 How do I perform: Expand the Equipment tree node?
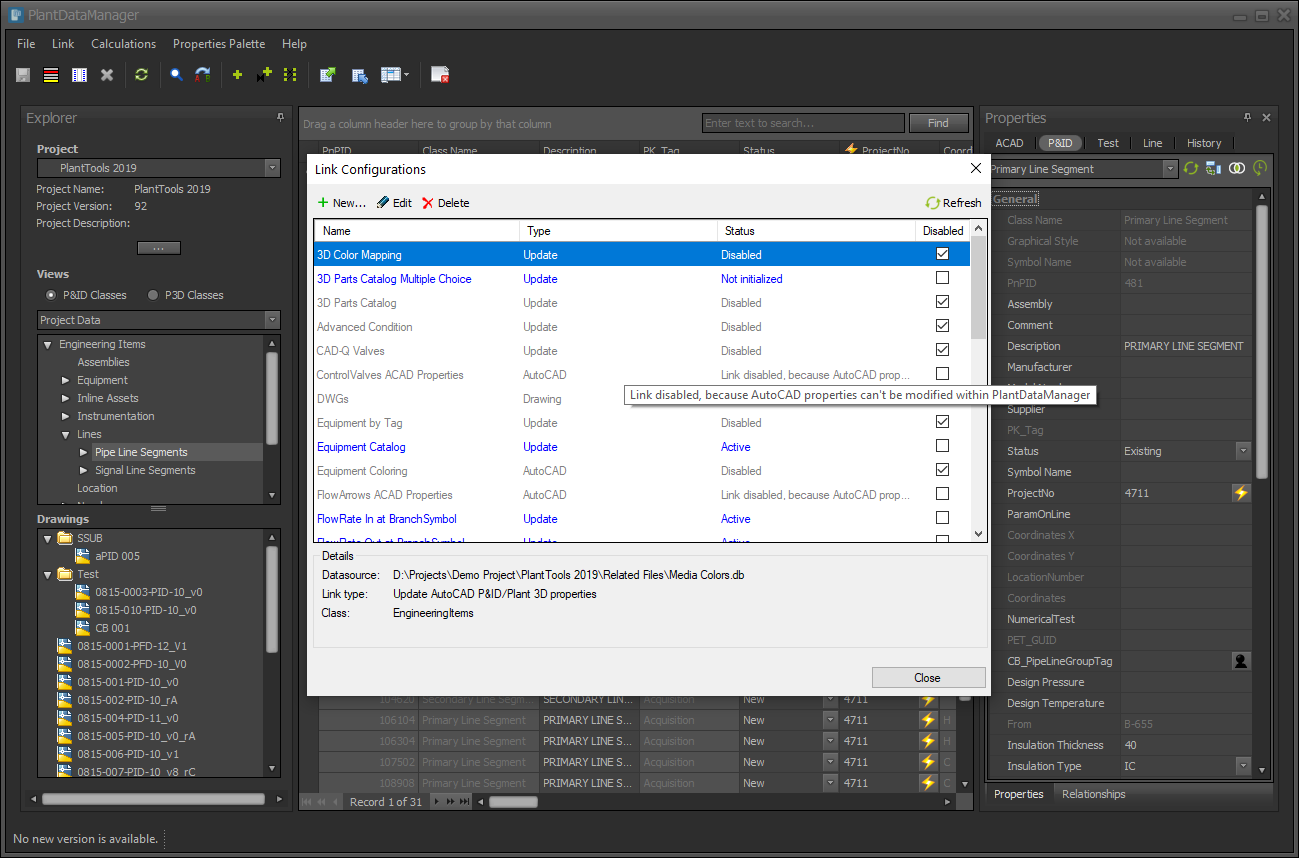pyautogui.click(x=66, y=380)
